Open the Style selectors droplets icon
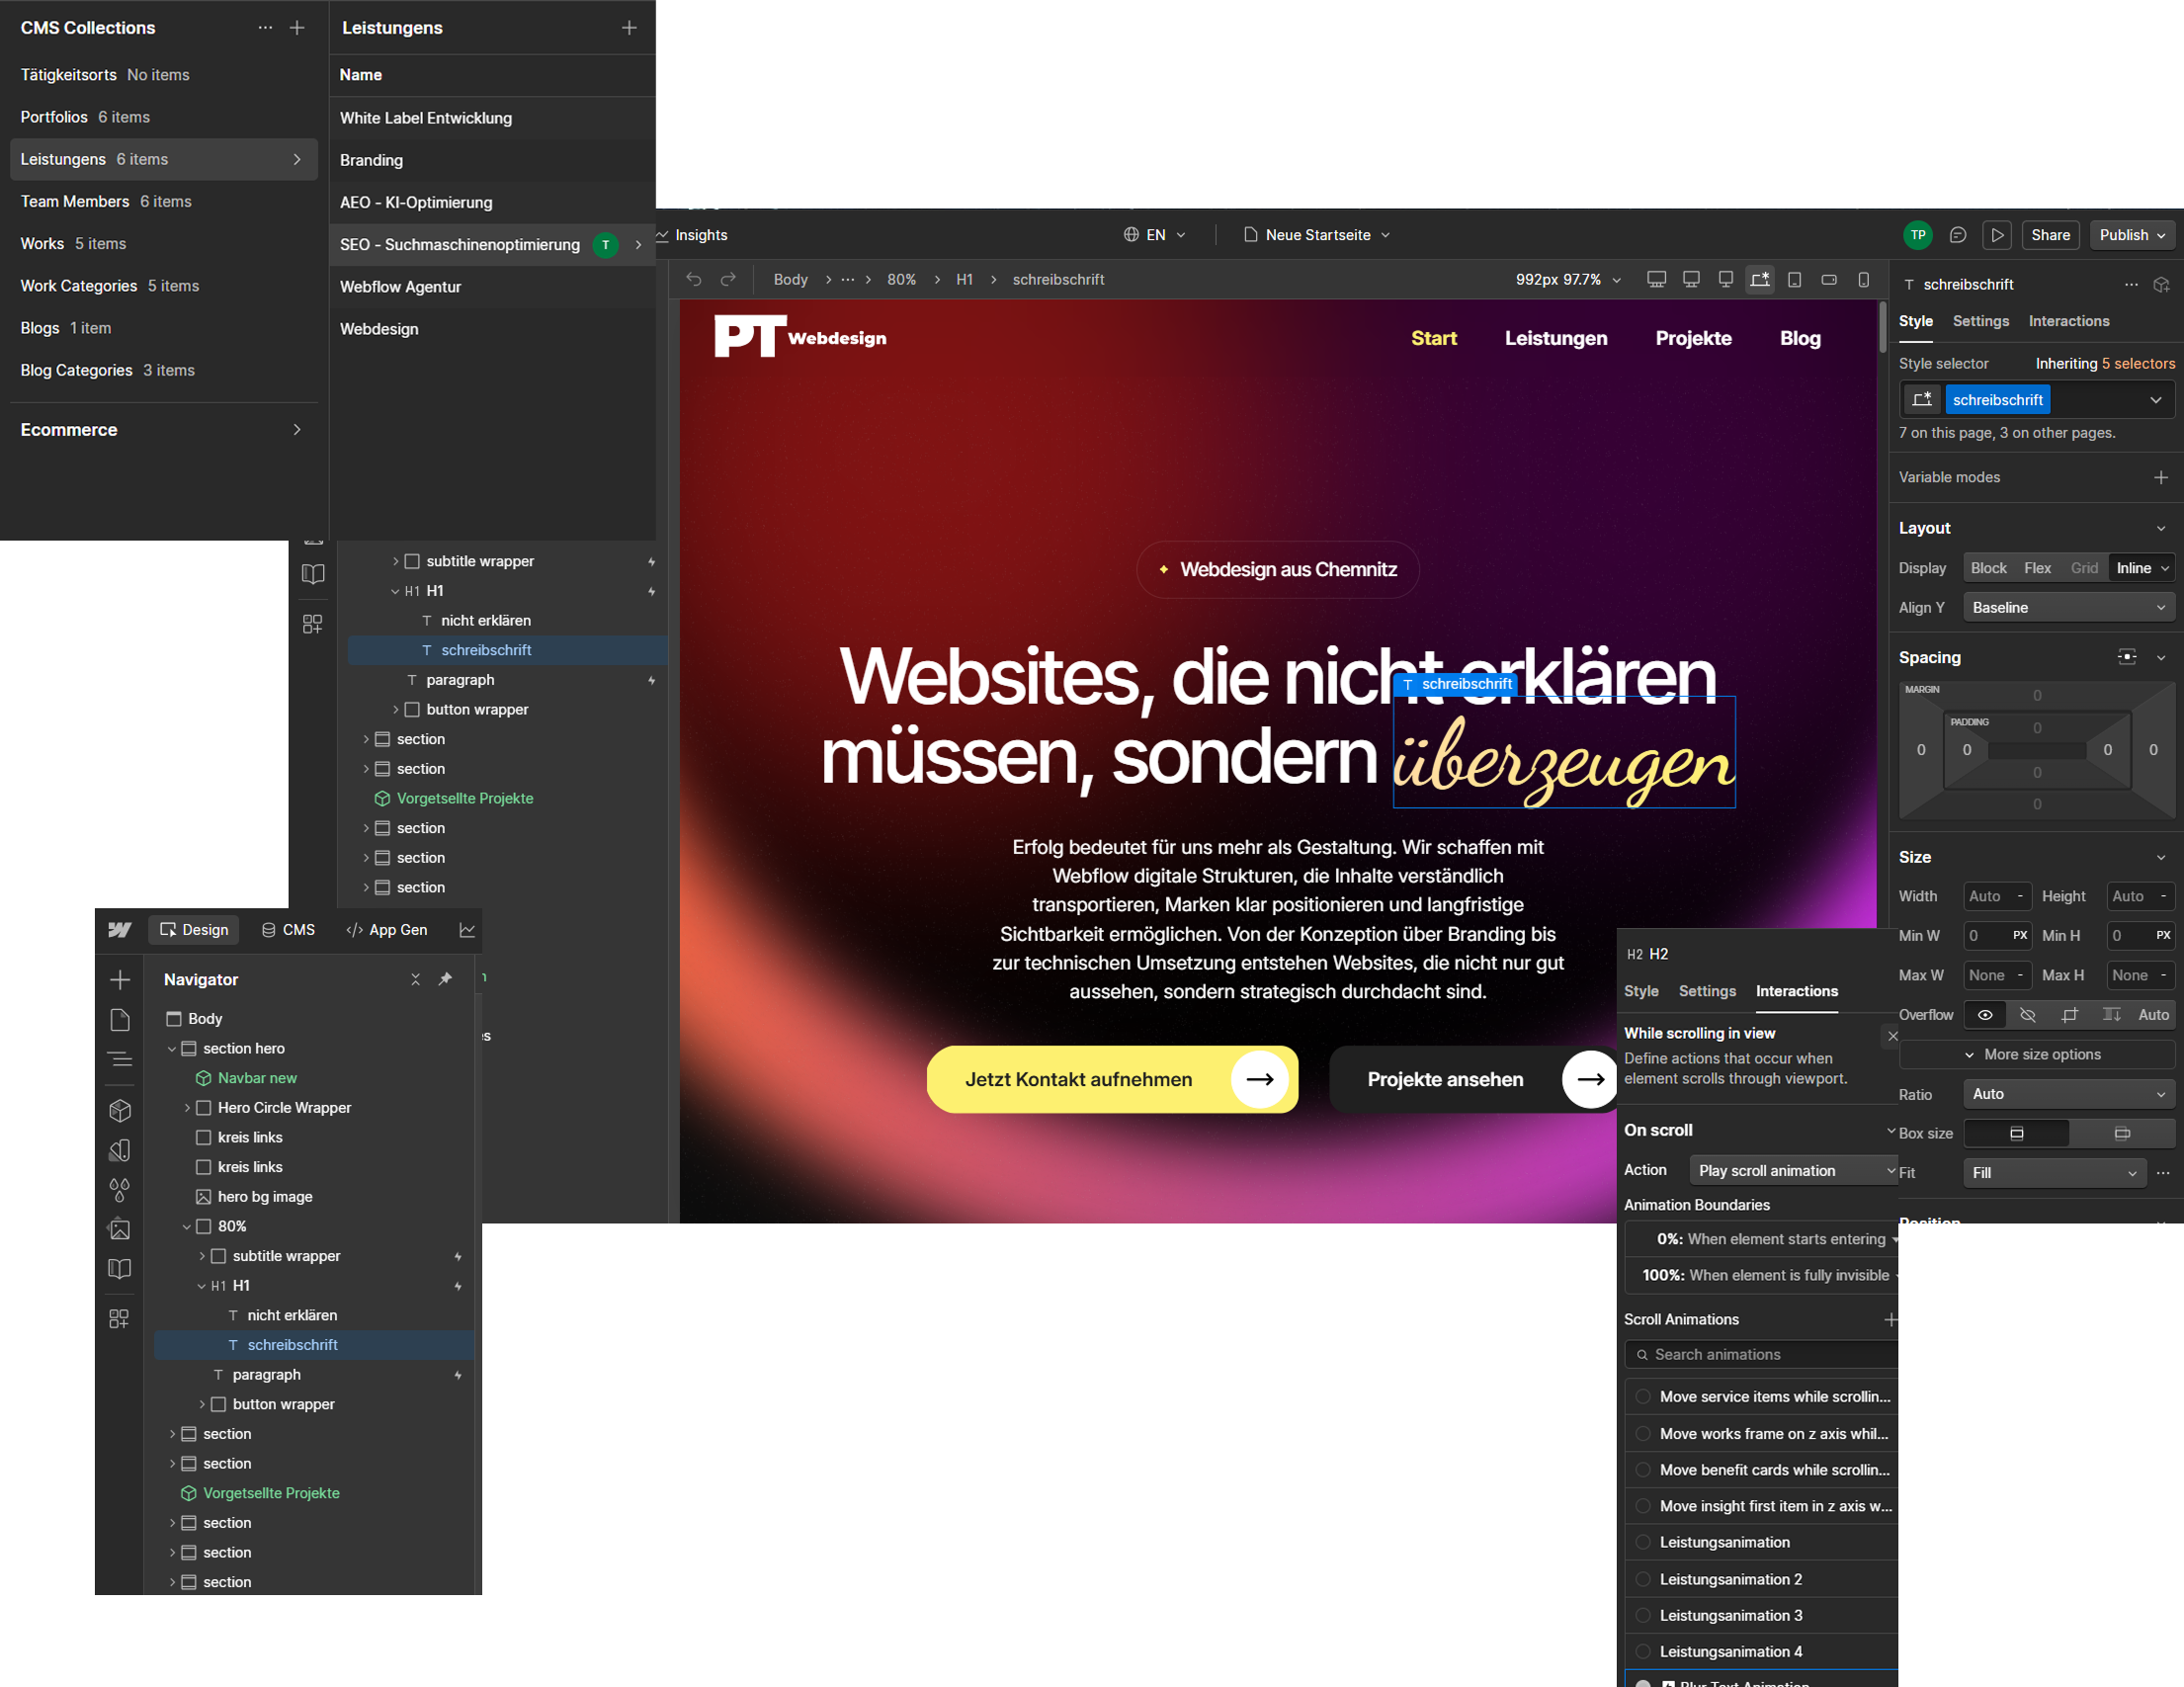 [120, 1190]
